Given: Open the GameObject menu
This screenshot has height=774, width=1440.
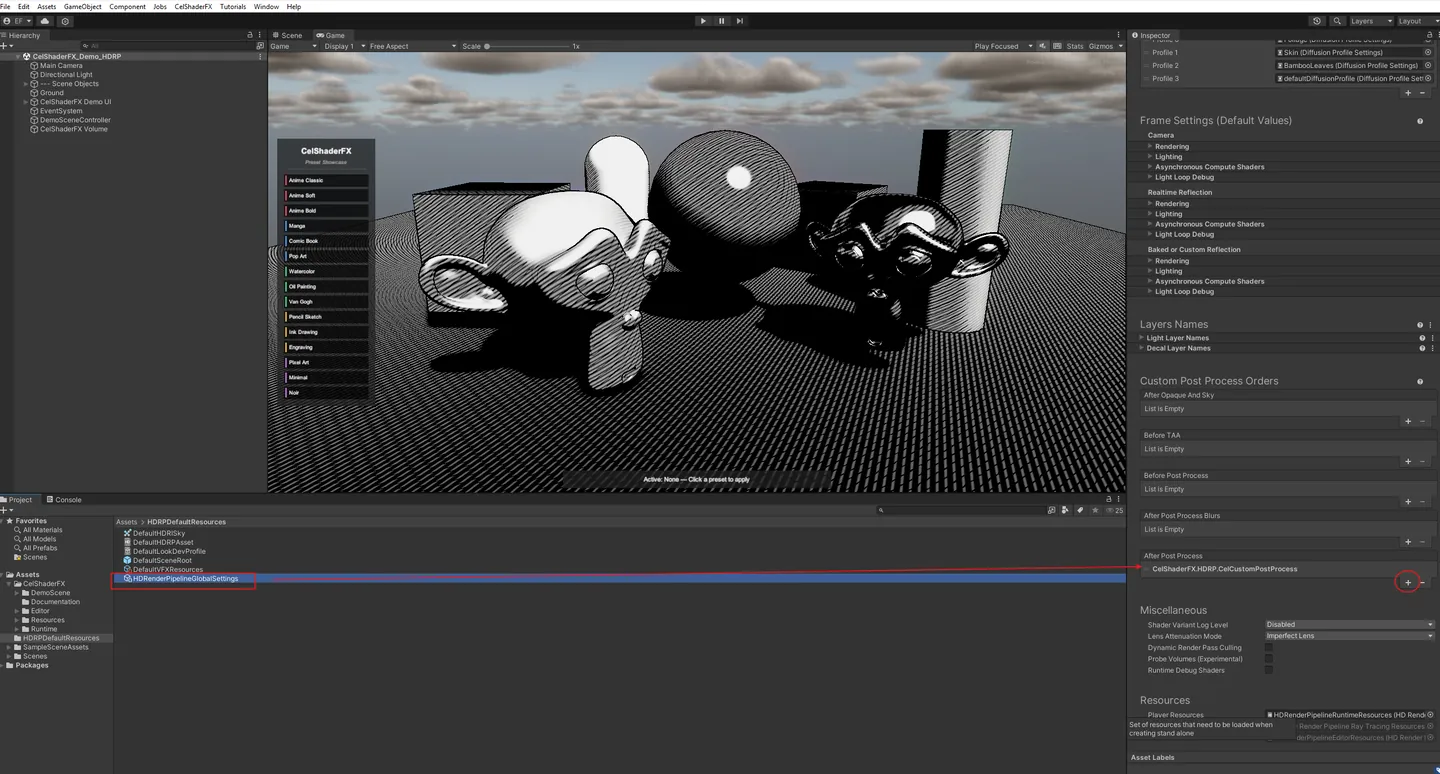Looking at the screenshot, I should point(83,6).
